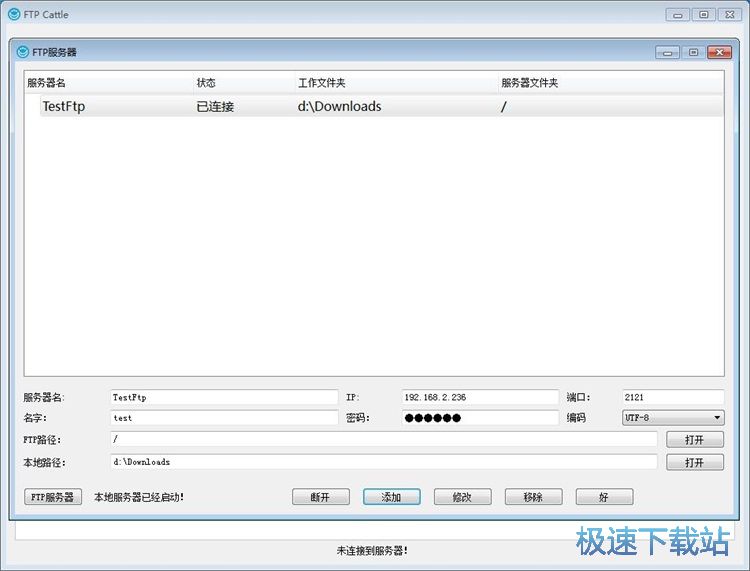This screenshot has width=750, height=571.
Task: Focus the 服务器名 input field
Action: [224, 397]
